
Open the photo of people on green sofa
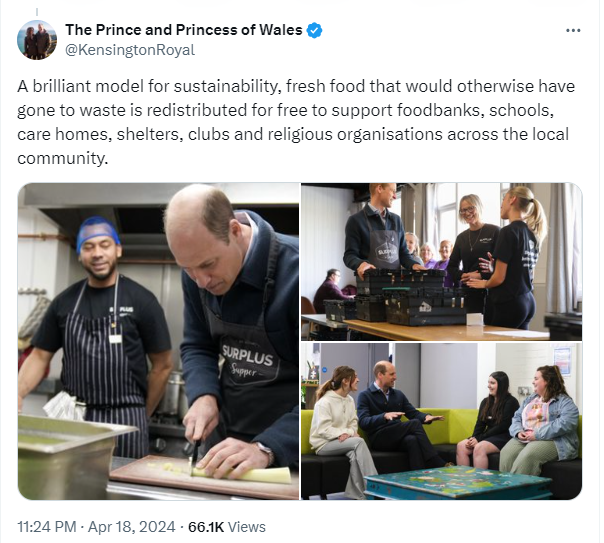(x=441, y=421)
